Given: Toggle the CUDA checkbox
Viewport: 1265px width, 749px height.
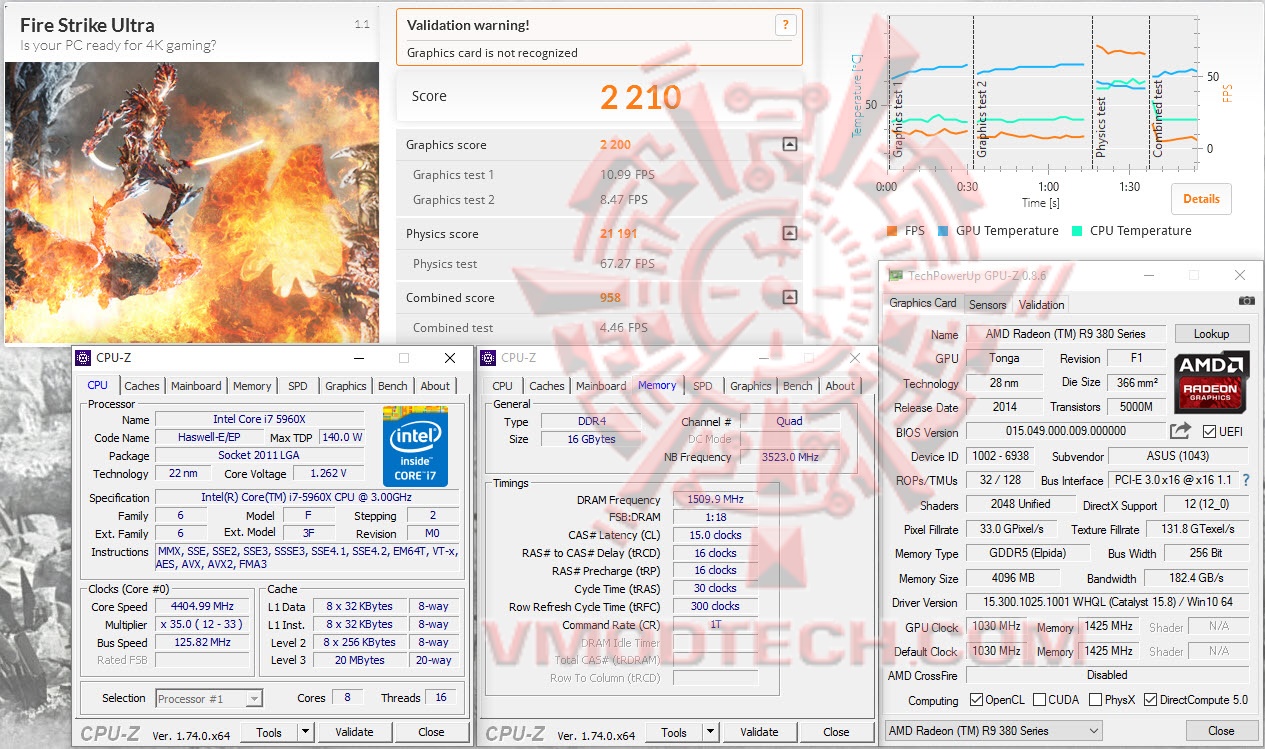Looking at the screenshot, I should [1040, 700].
